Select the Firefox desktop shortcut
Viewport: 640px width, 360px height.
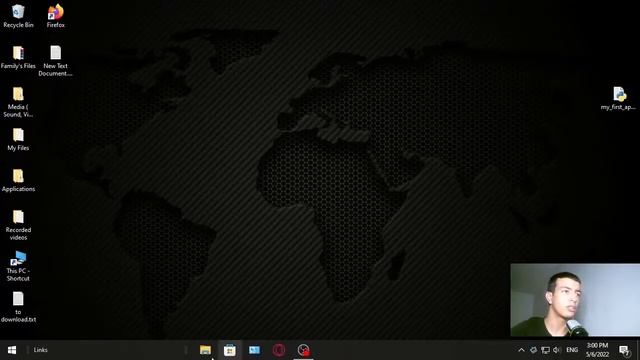[x=56, y=16]
